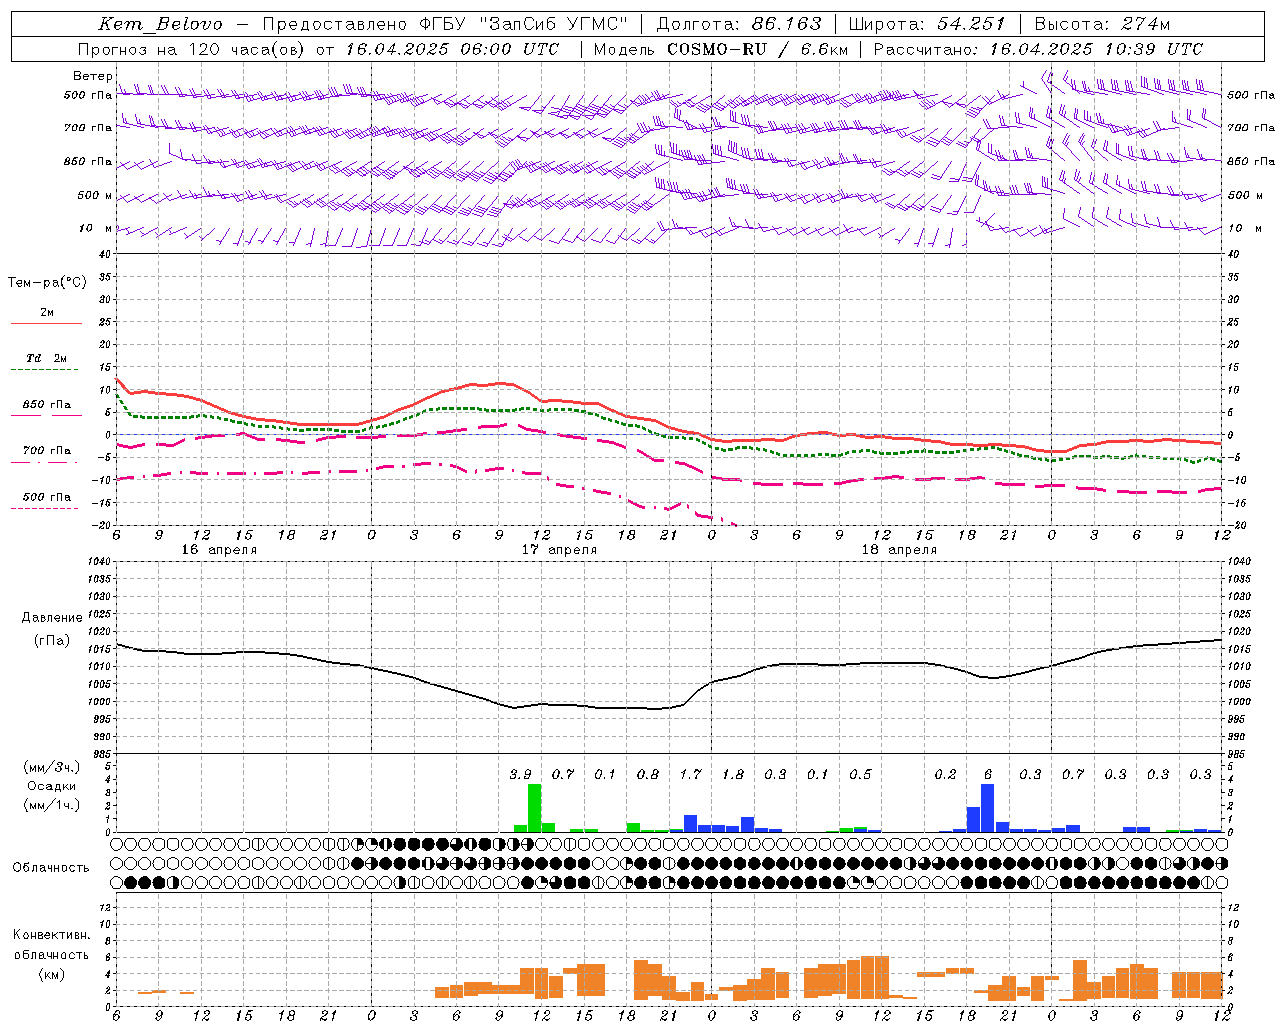Click the "18 апреля" date label
Screen dimensions: 1280x1024
(899, 550)
